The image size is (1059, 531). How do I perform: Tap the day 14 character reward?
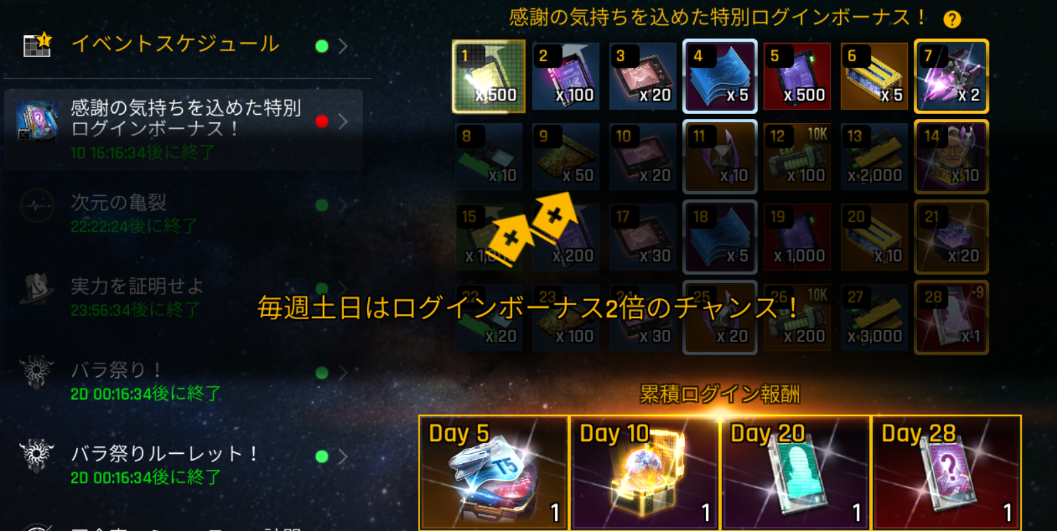coord(951,157)
